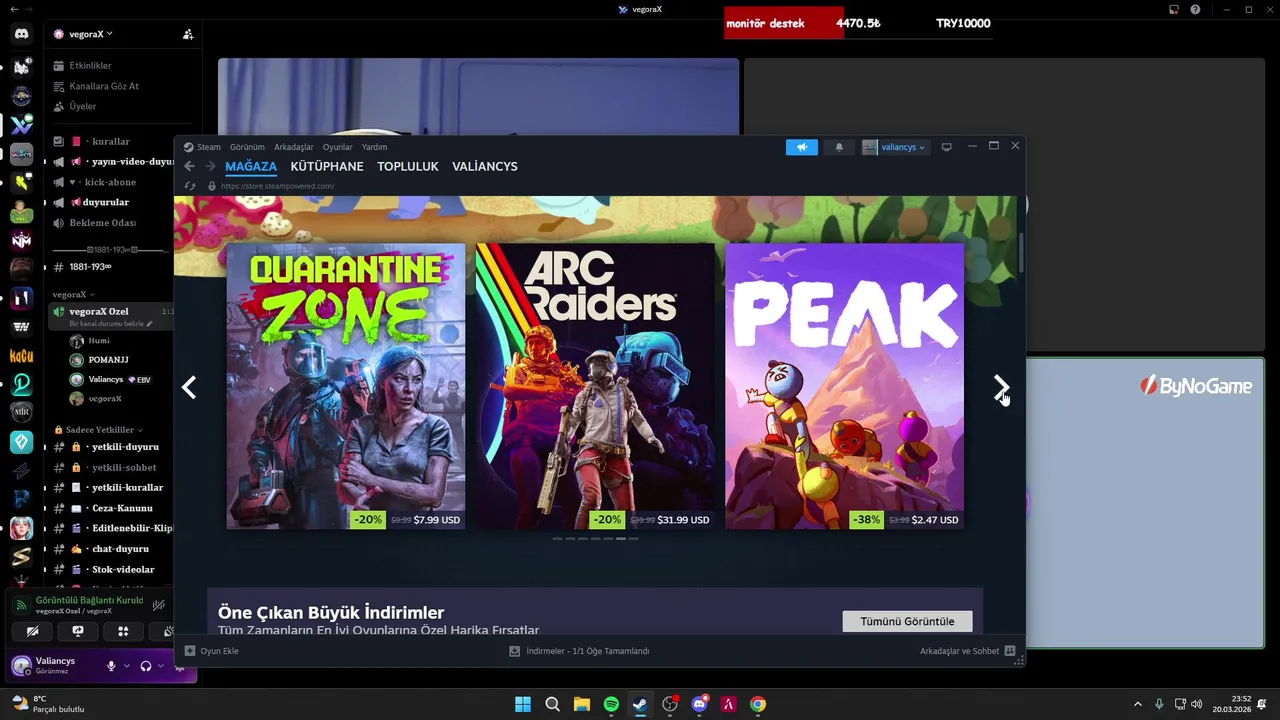
Task: Open the taskbar weather widget
Action: pos(47,704)
